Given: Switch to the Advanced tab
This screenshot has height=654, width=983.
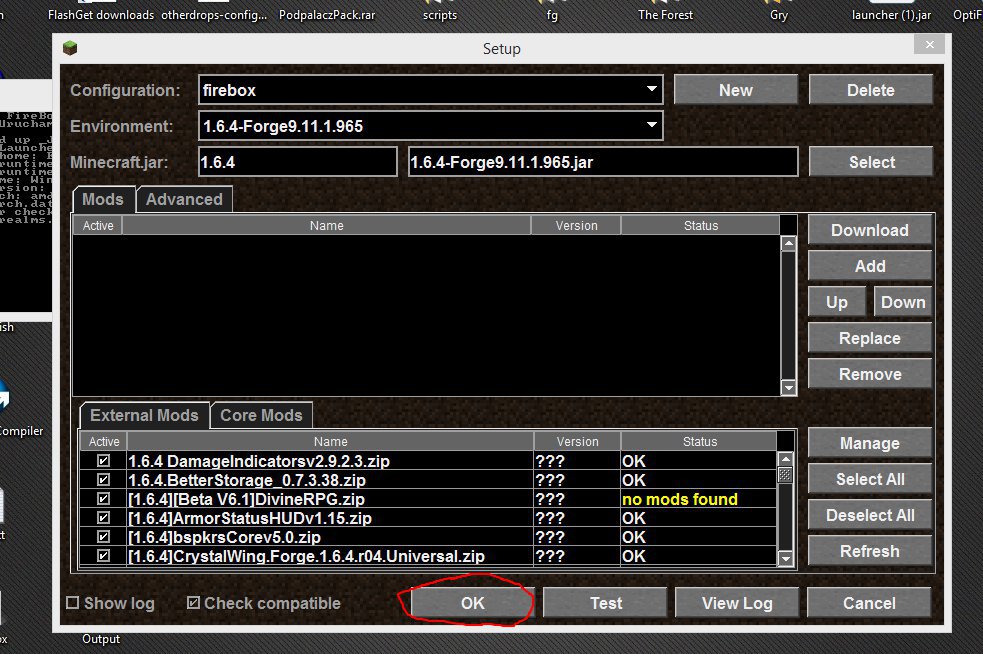Looking at the screenshot, I should [184, 199].
